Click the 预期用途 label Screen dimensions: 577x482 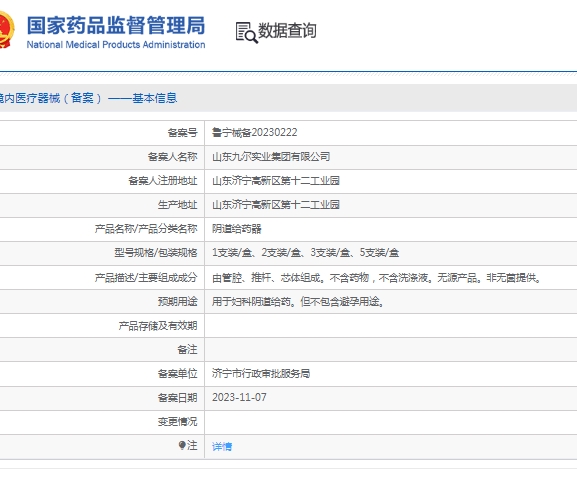click(177, 302)
